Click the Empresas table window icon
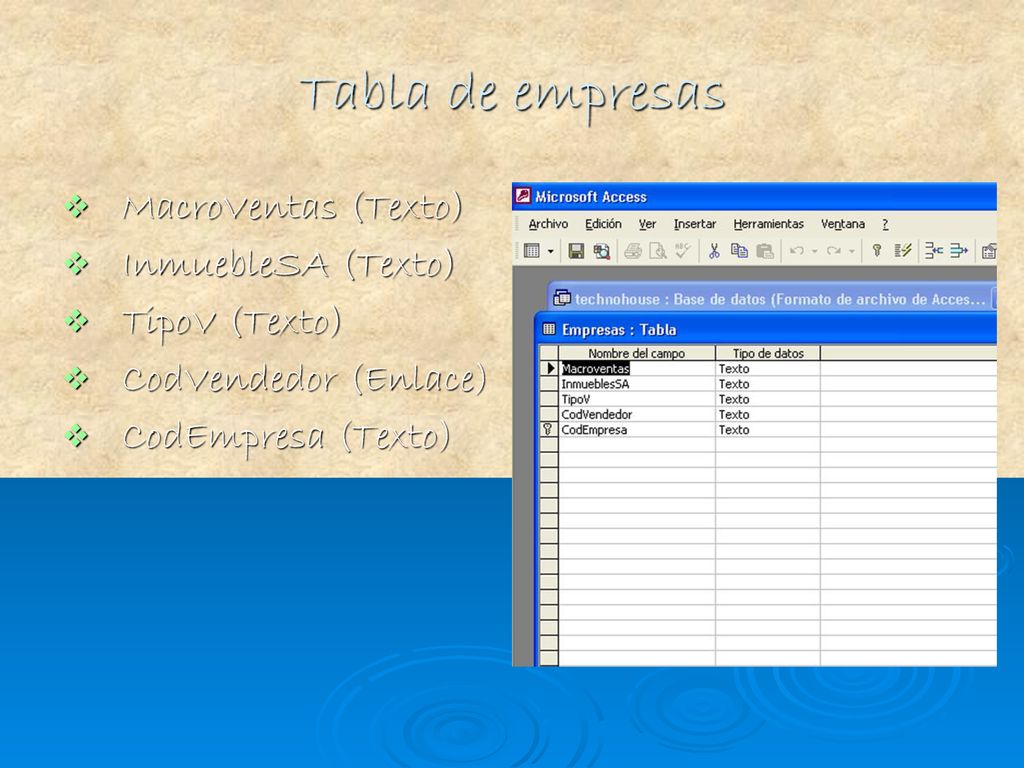The height and width of the screenshot is (768, 1024). tap(549, 329)
